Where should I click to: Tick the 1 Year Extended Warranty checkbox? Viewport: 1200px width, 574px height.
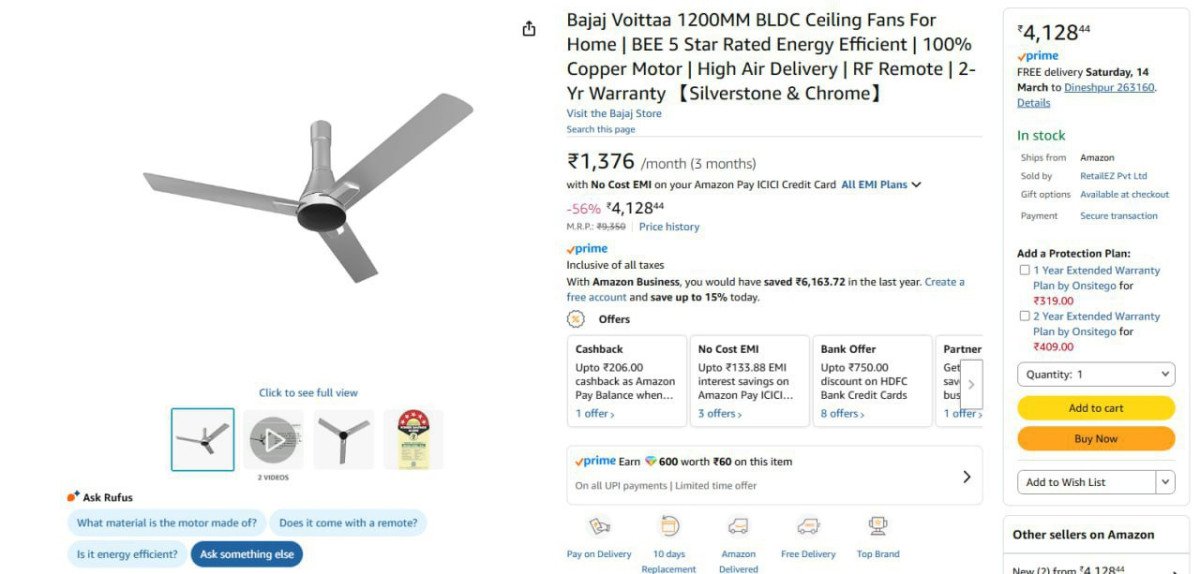coord(1024,270)
